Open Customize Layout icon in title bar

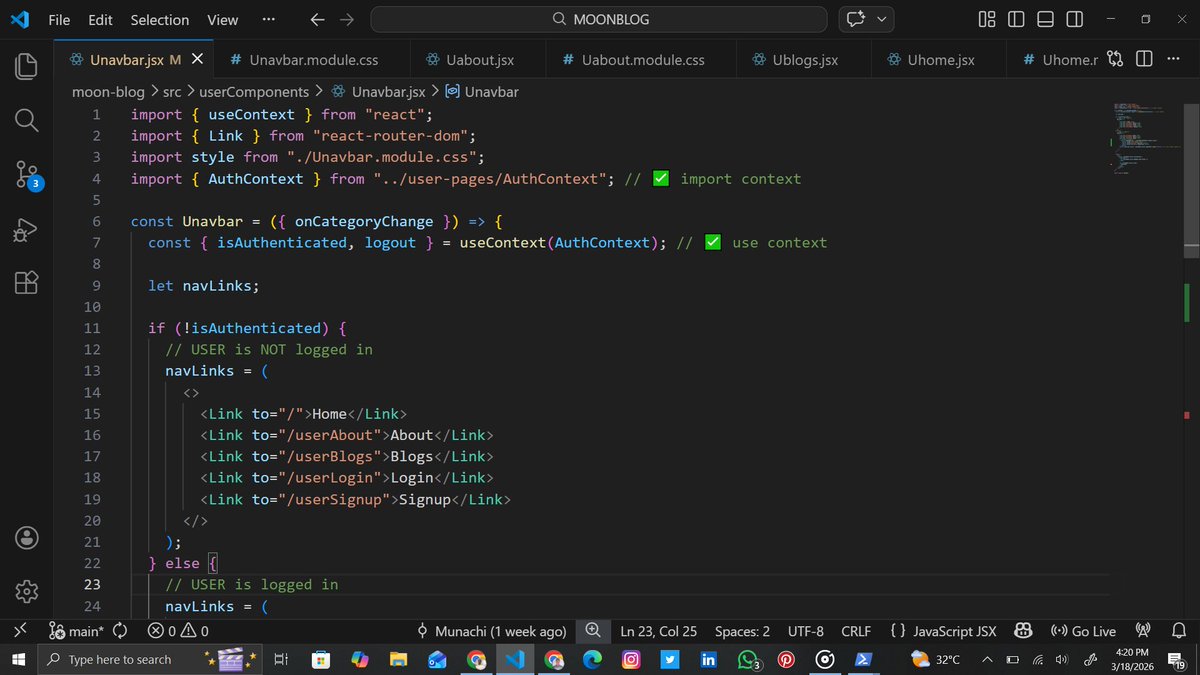987,19
